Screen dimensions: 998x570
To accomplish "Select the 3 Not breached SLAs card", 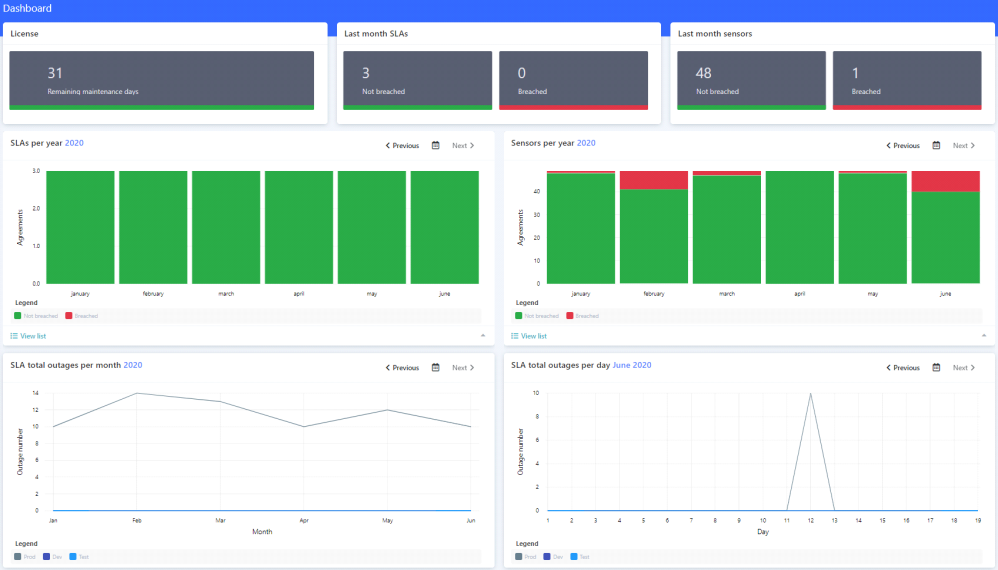I will [418, 80].
